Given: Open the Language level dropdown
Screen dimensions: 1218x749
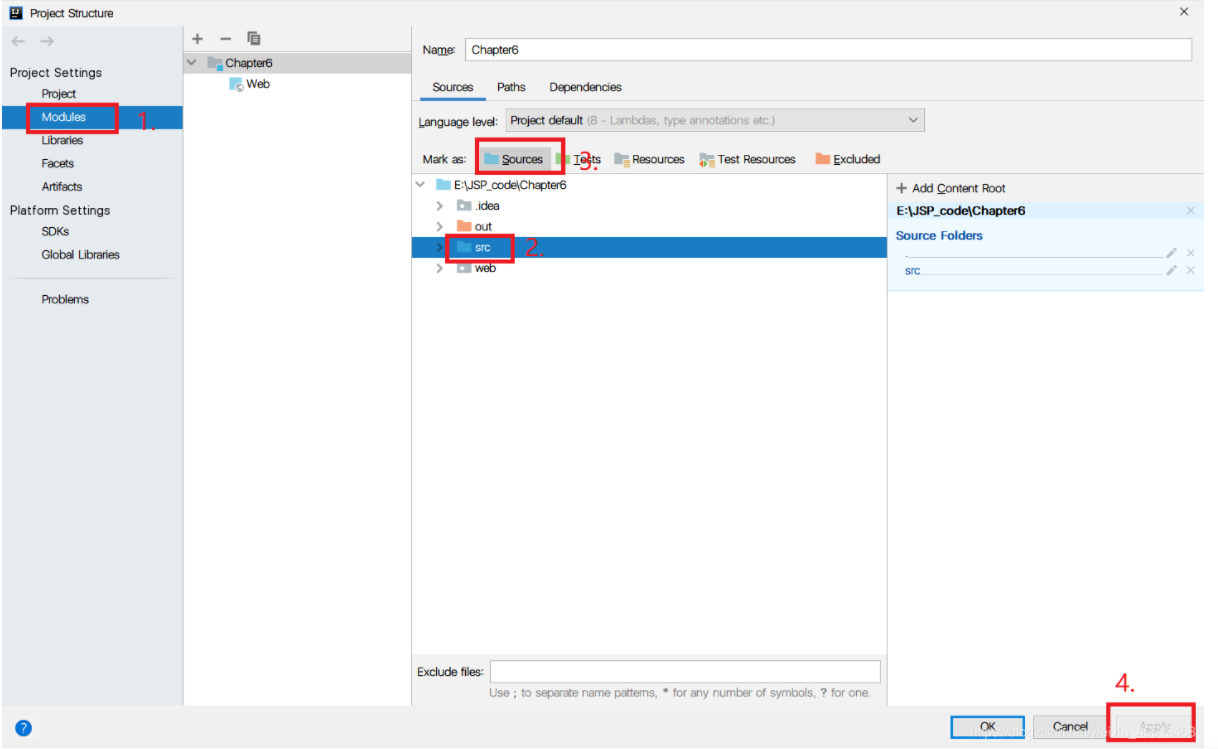Looking at the screenshot, I should point(715,121).
